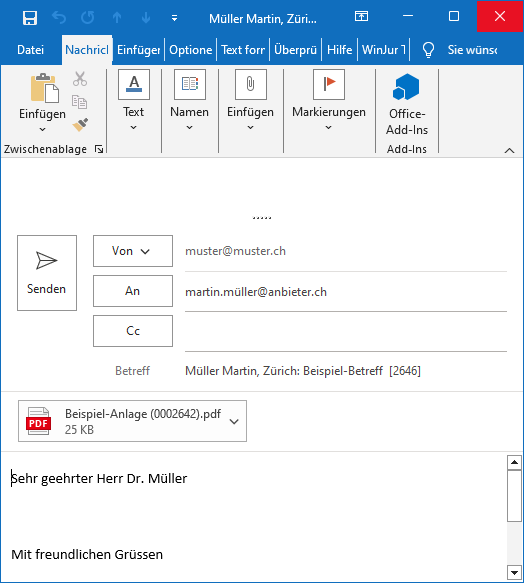524x583 pixels.
Task: Click the 'Mit freundlichen Grüssen' line
Action: point(87,554)
